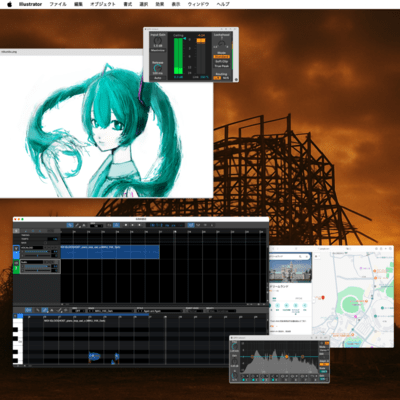Clear the map search with the X icon

(306, 256)
